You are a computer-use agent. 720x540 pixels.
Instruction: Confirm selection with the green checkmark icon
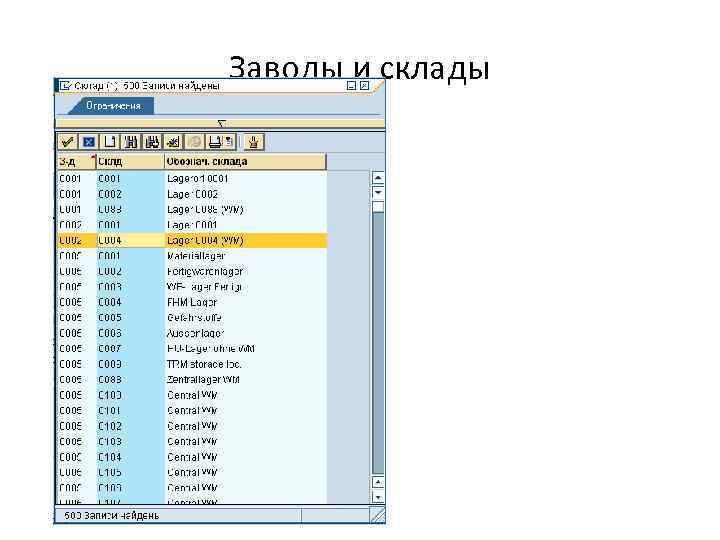tap(68, 142)
